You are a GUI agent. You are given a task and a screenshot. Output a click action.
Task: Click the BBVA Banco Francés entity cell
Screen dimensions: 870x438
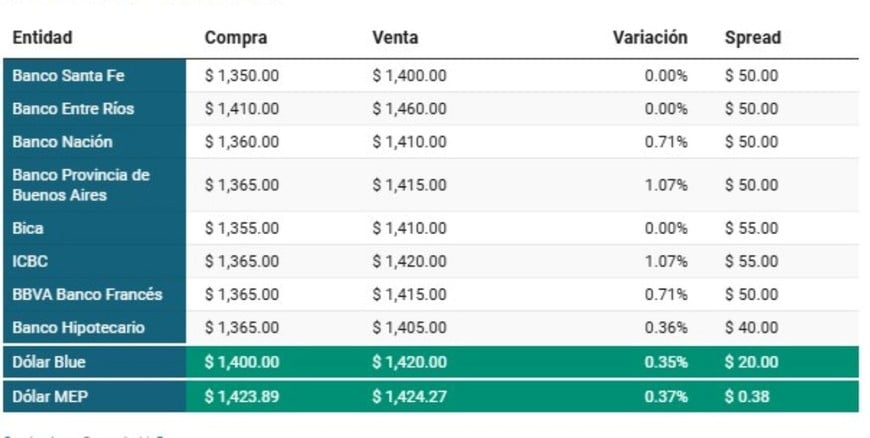click(x=87, y=295)
